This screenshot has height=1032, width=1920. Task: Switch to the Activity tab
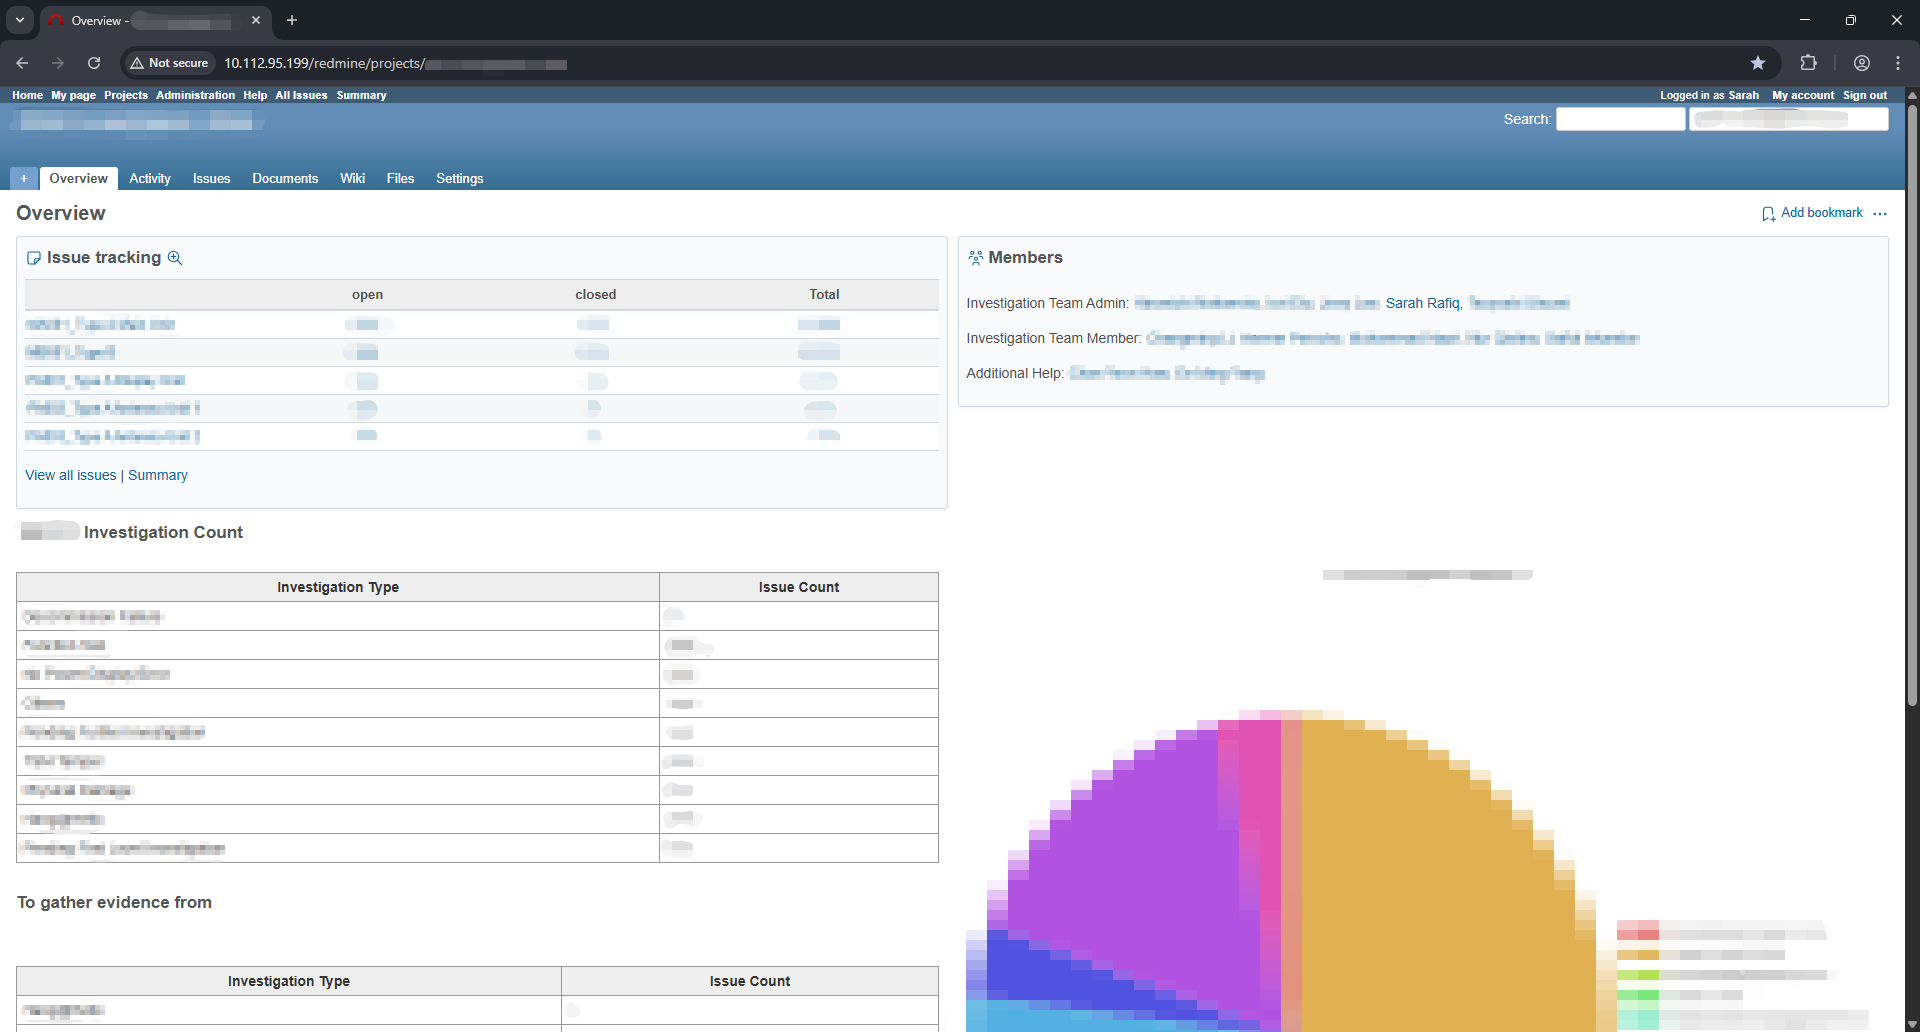point(149,178)
